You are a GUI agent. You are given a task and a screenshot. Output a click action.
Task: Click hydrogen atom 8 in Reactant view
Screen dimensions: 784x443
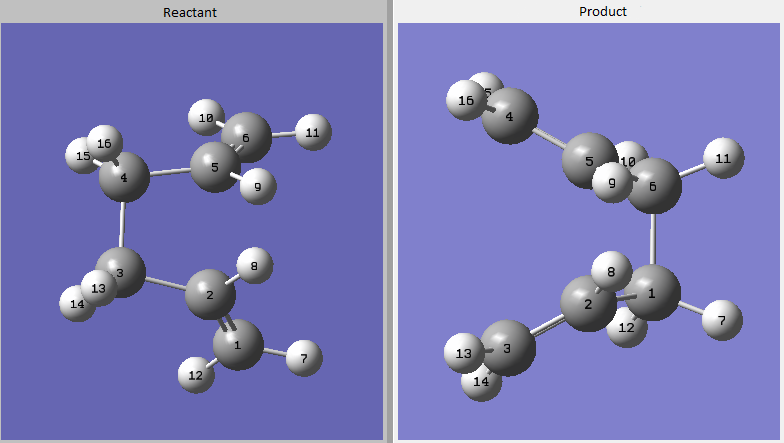pos(254,266)
